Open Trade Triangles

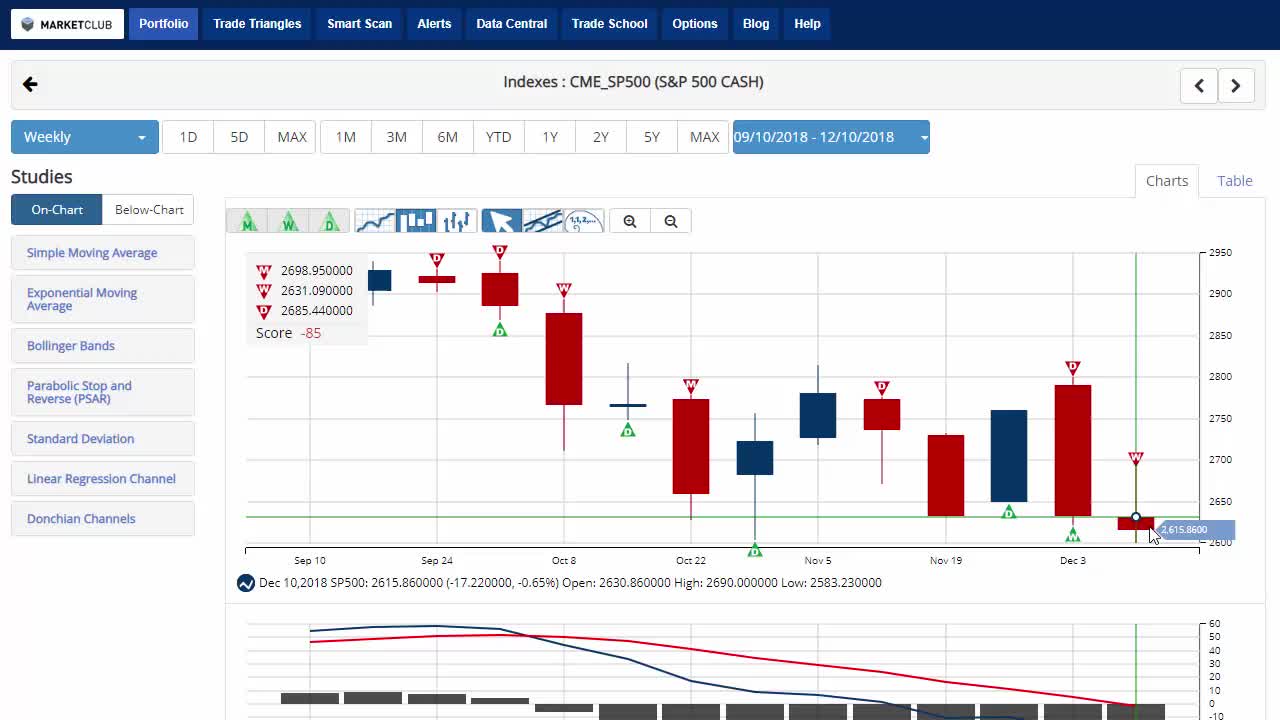coord(257,24)
